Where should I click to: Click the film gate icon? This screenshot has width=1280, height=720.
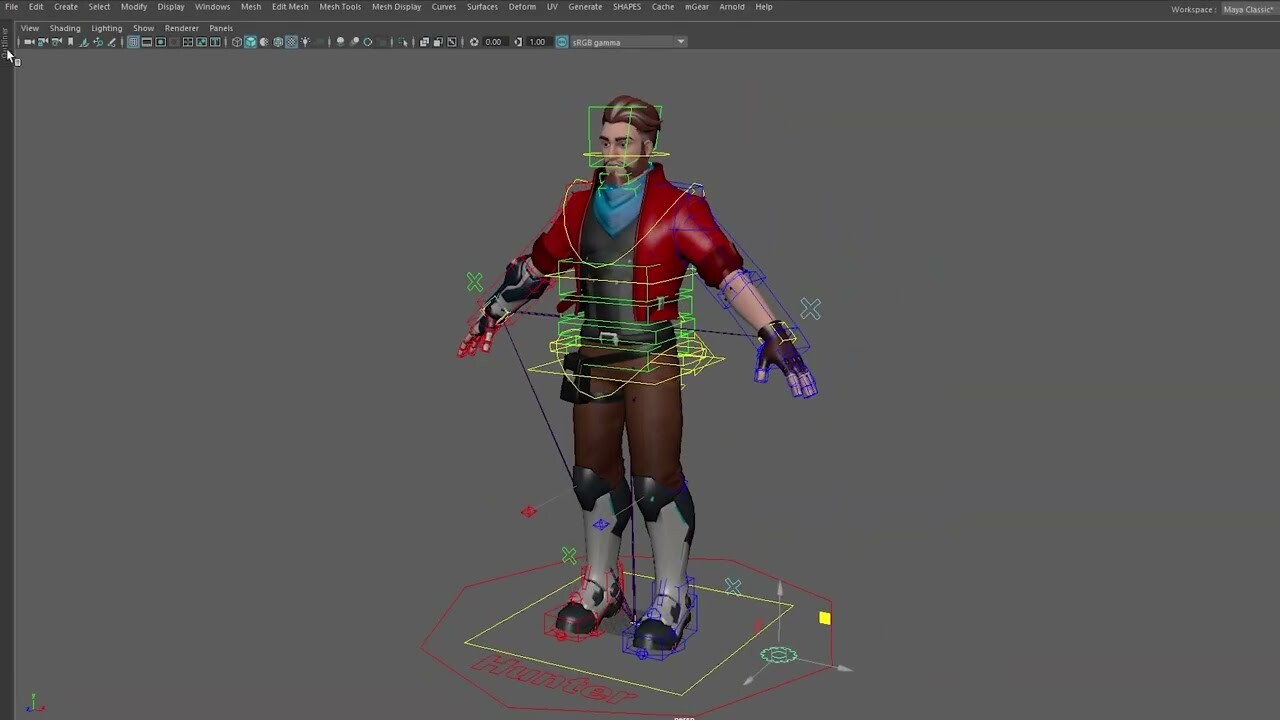click(x=146, y=42)
